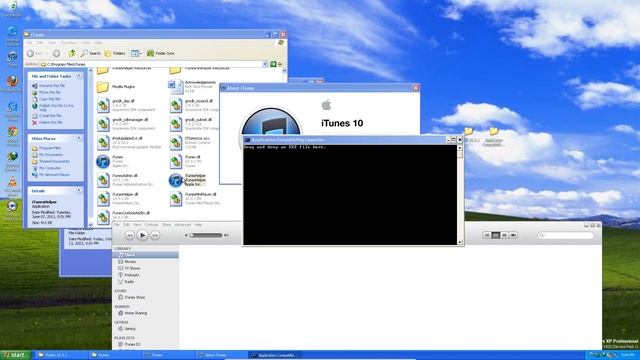Open the Firefox desktop shortcut
Viewport: 640px width, 360px height.
(12, 81)
